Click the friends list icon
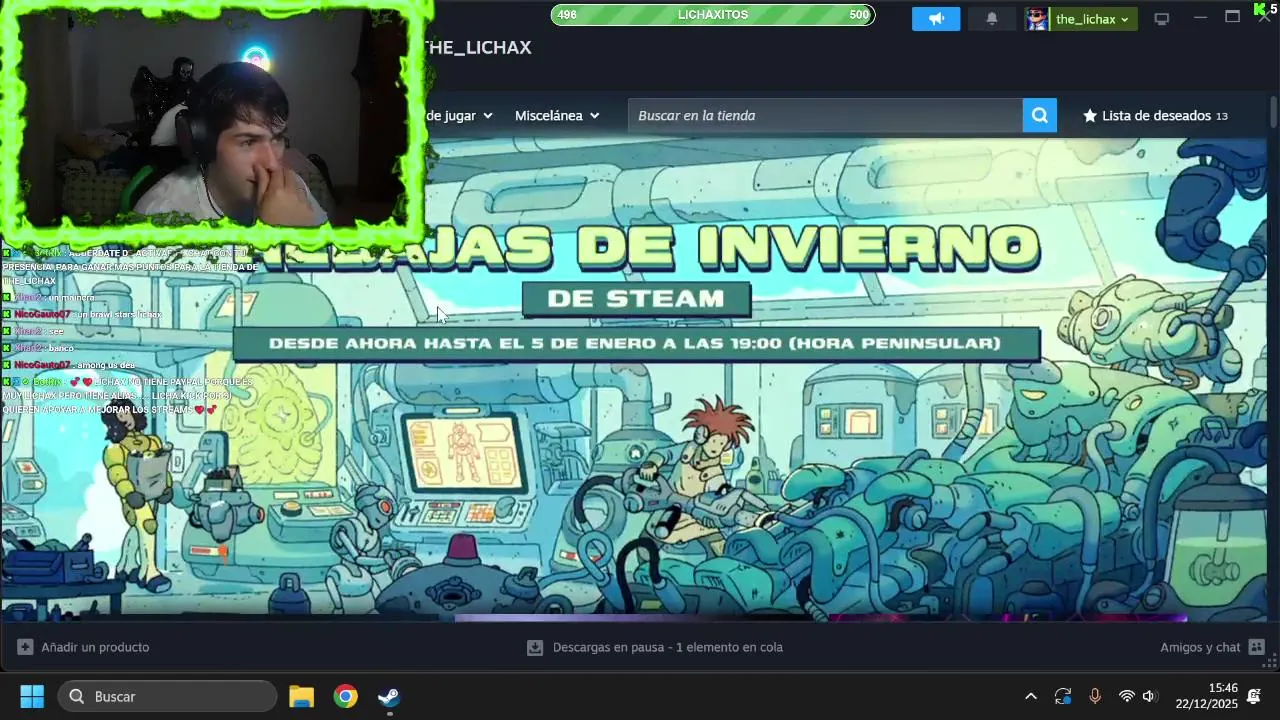1280x720 pixels. [x=1257, y=647]
